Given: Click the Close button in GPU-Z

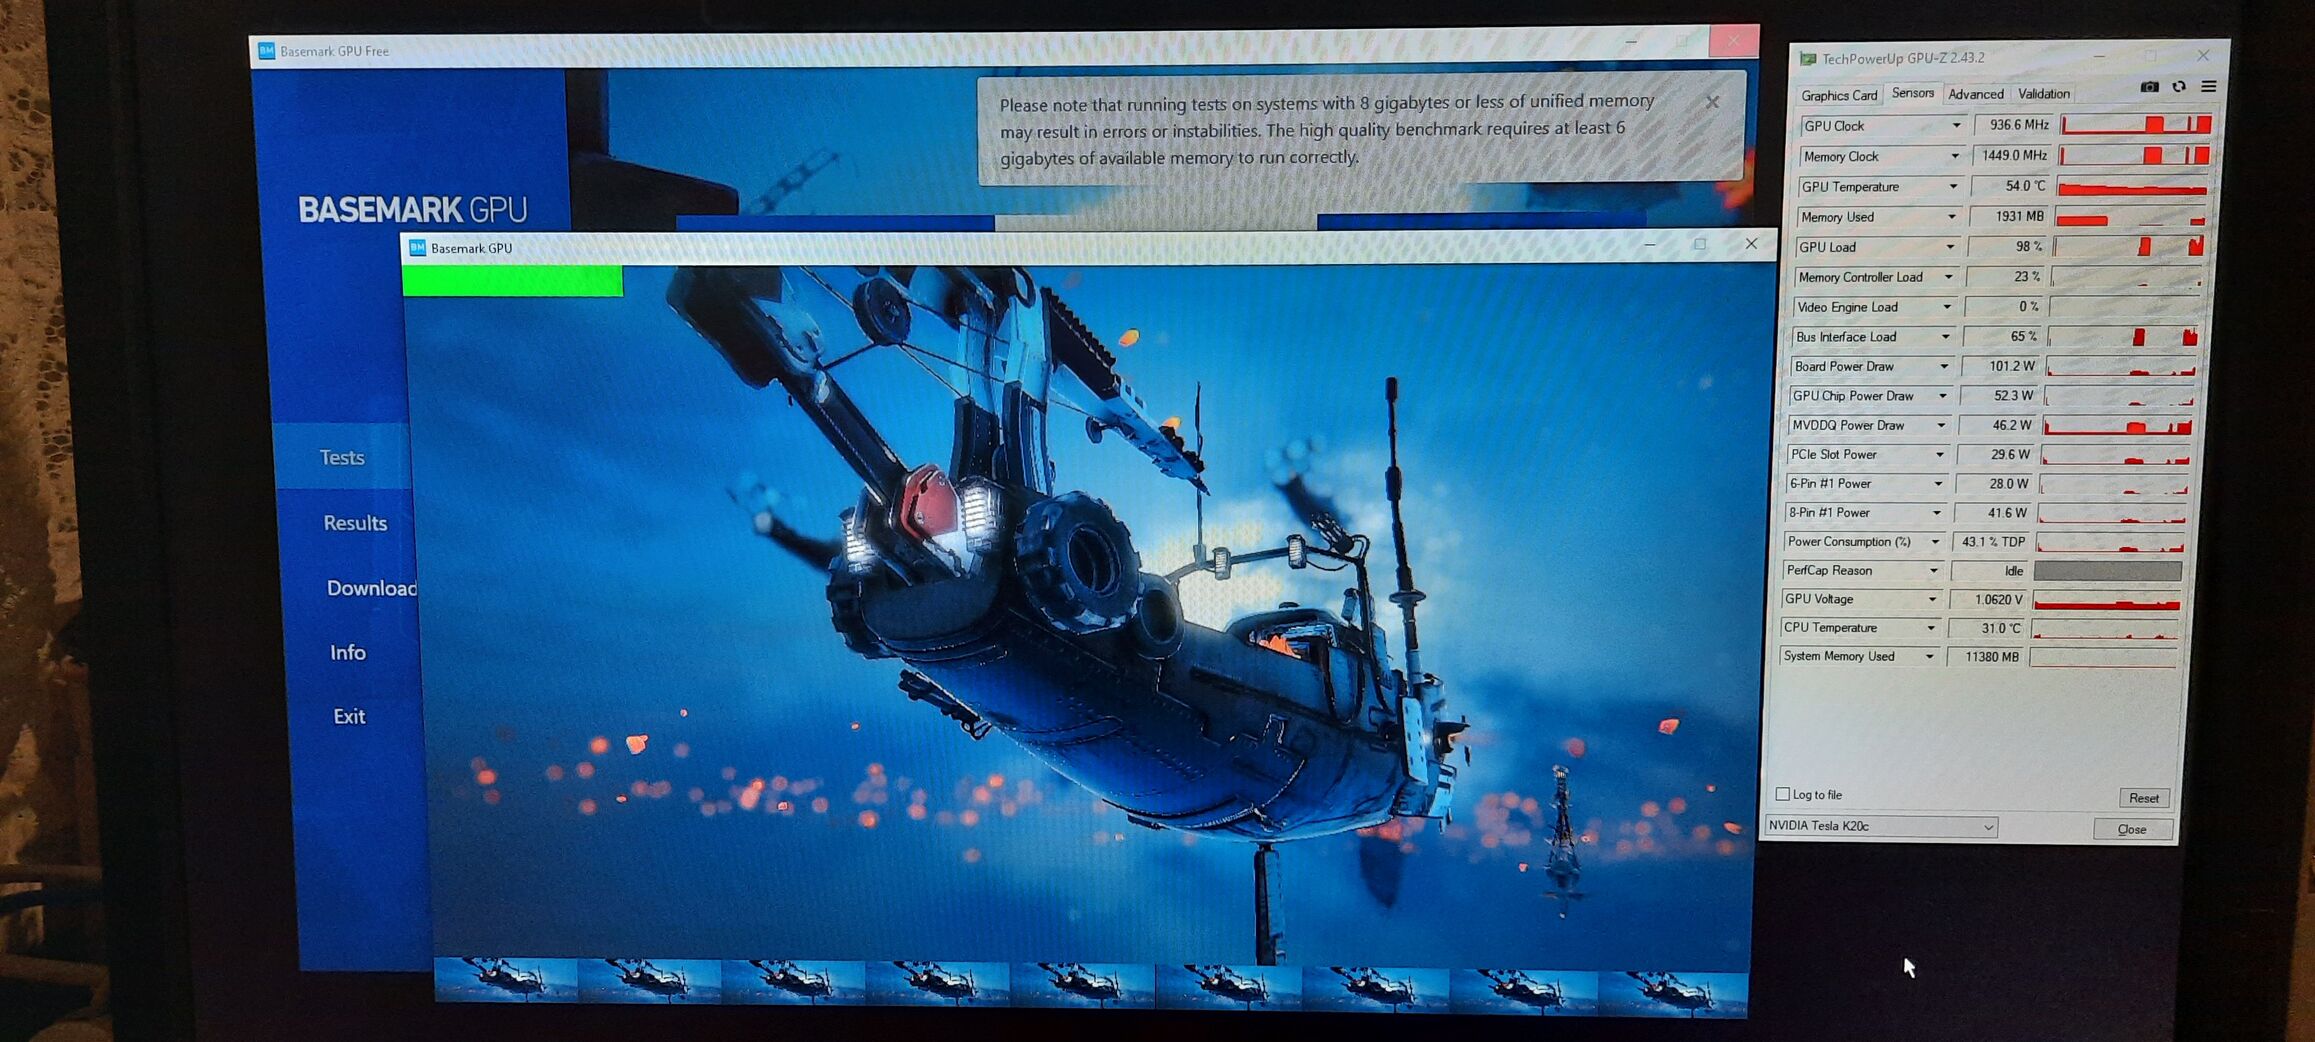Looking at the screenshot, I should click(x=2132, y=829).
